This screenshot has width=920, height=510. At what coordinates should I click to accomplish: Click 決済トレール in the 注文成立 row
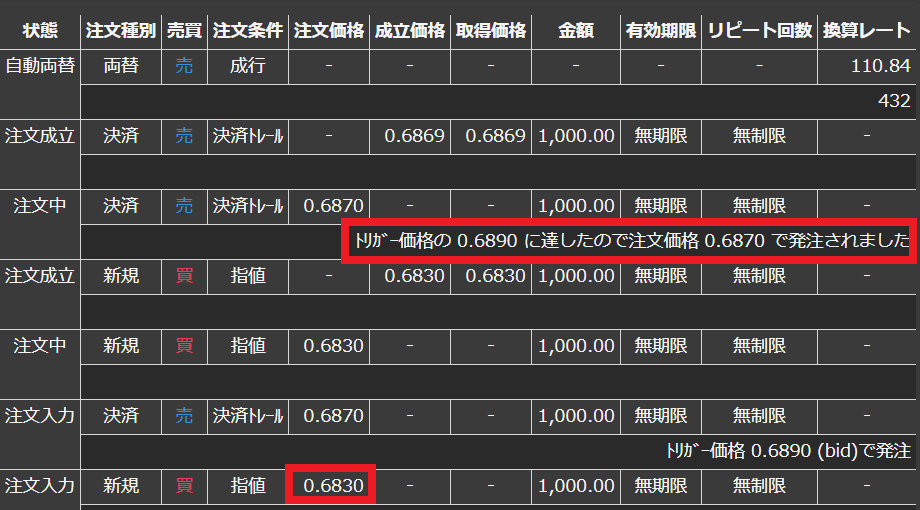click(x=248, y=136)
